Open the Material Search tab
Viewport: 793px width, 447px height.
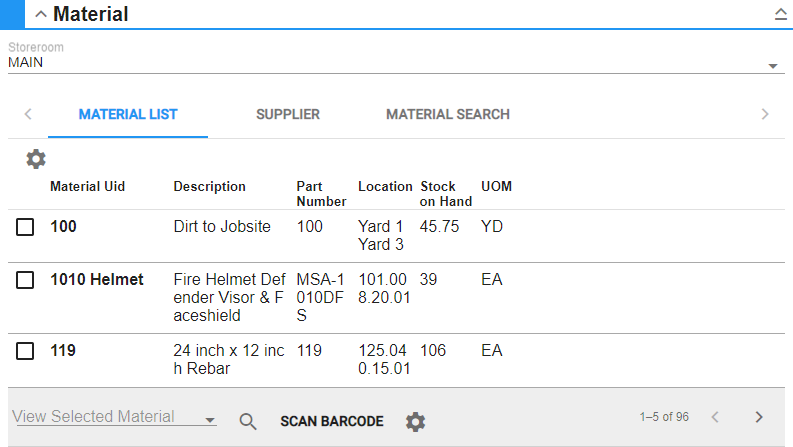[448, 114]
